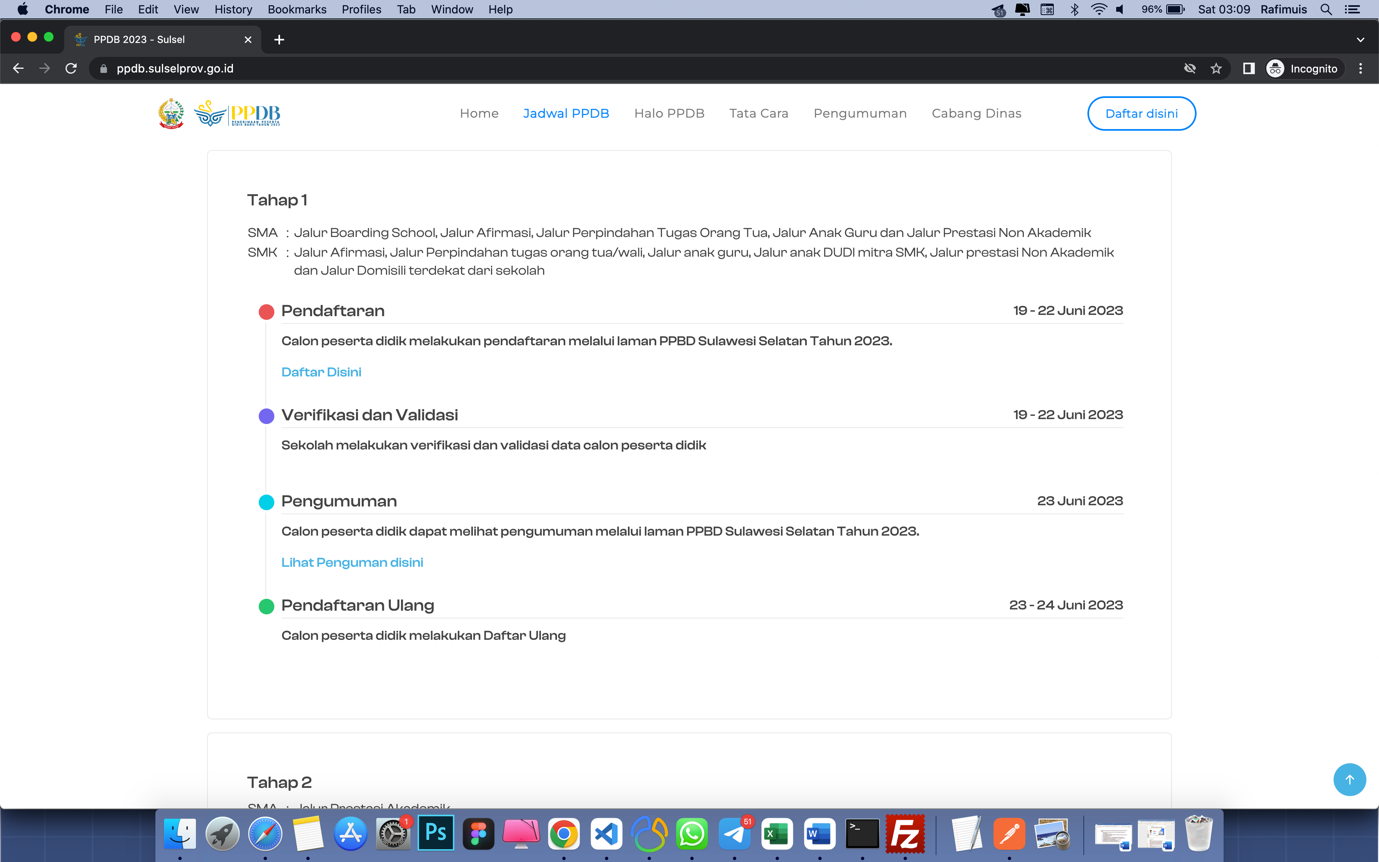Launch Figma from the dock
The width and height of the screenshot is (1379, 862).
[x=478, y=833]
